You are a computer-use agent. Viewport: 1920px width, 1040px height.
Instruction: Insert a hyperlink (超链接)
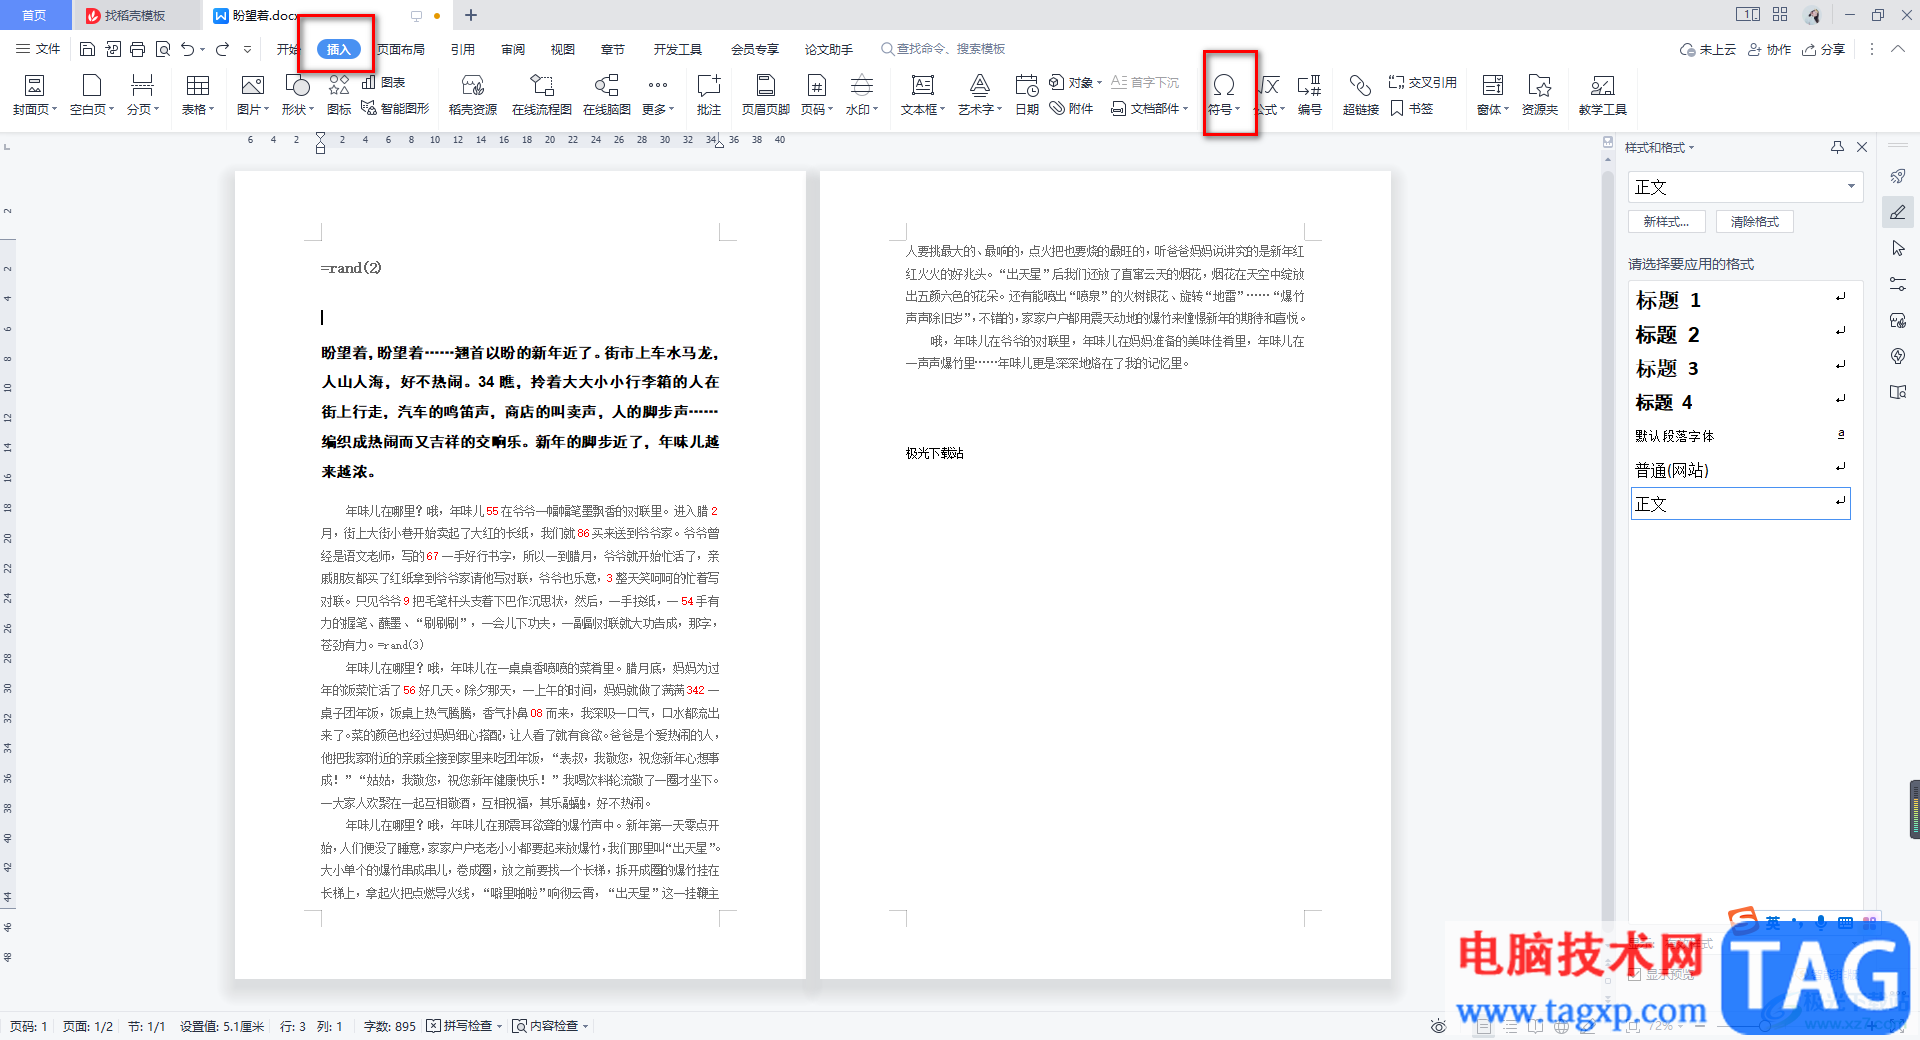[1361, 96]
